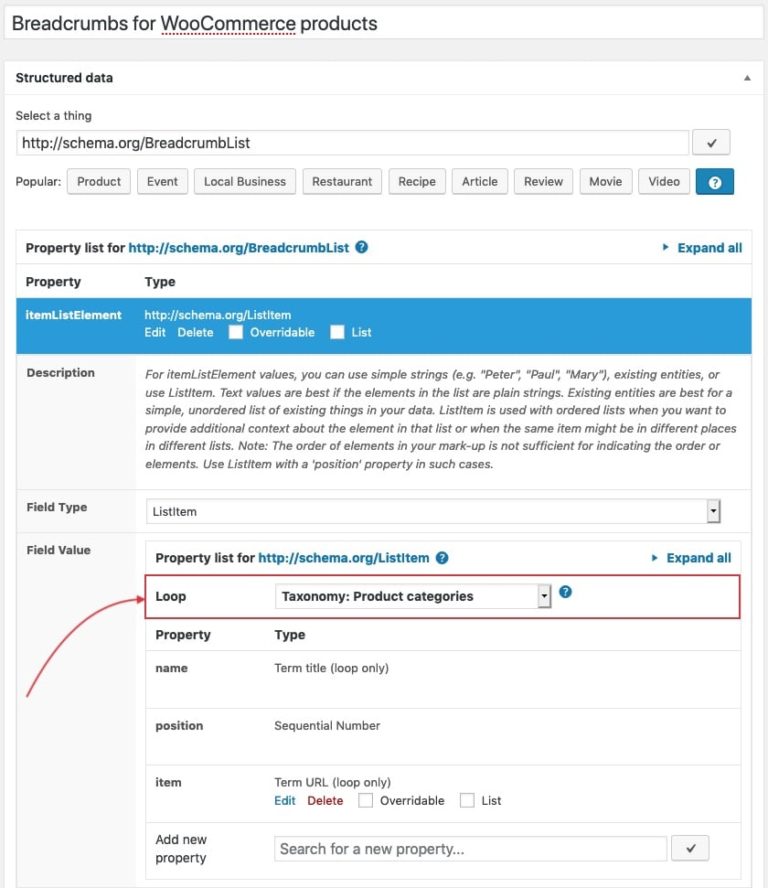The width and height of the screenshot is (768, 888).
Task: Expand all BreadcrumbList properties
Action: point(702,248)
